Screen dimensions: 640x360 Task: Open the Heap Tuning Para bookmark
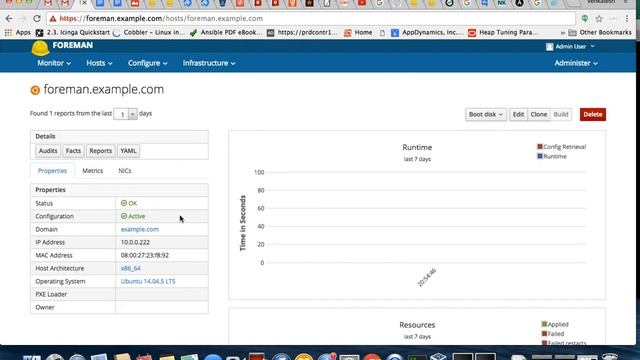[503, 33]
